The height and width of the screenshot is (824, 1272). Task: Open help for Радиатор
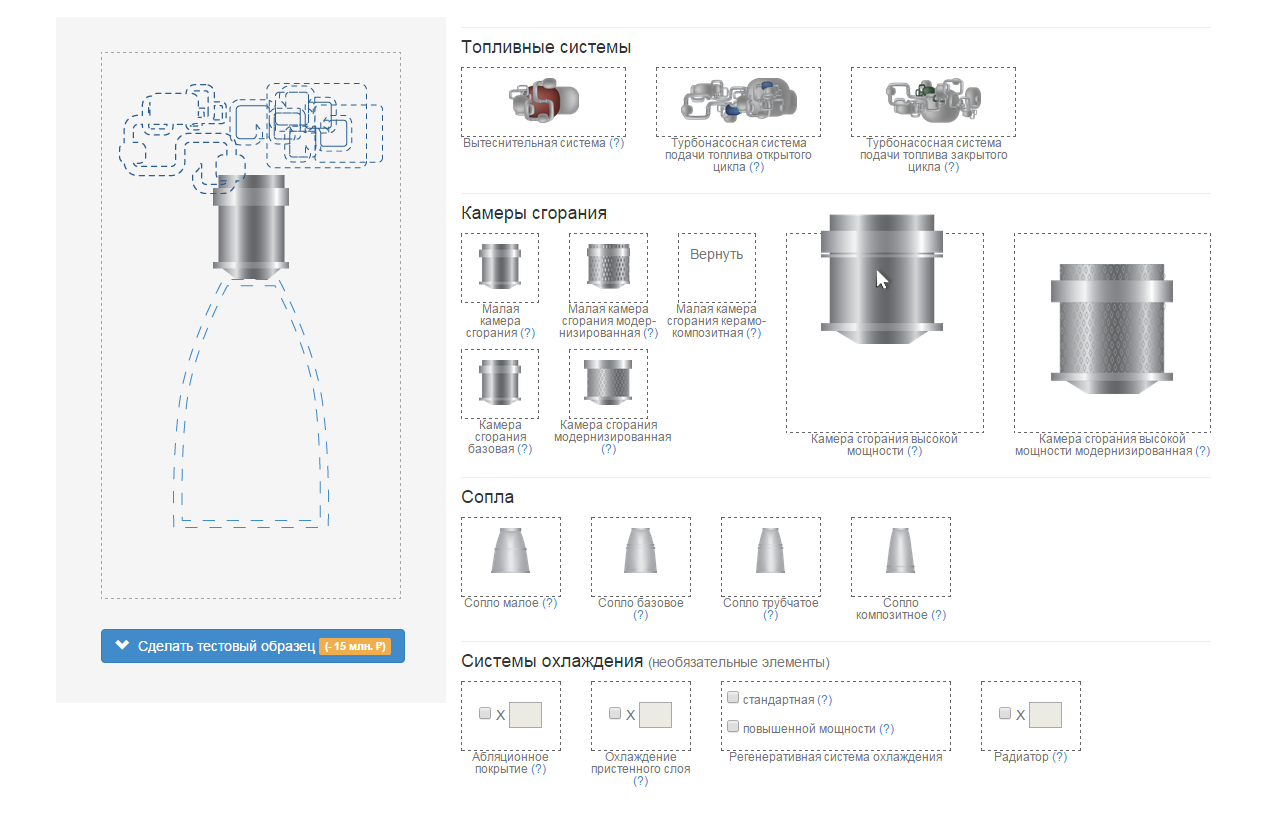1060,757
